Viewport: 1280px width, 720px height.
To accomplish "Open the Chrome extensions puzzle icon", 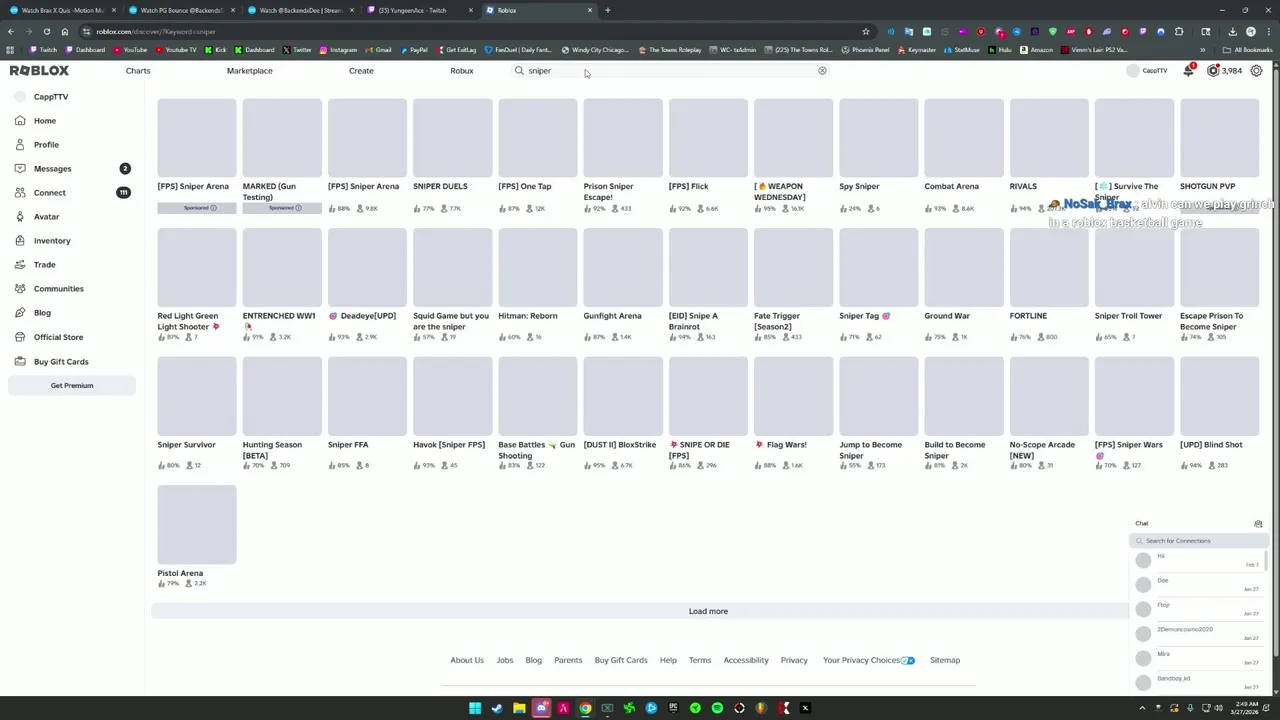I will click(1179, 31).
